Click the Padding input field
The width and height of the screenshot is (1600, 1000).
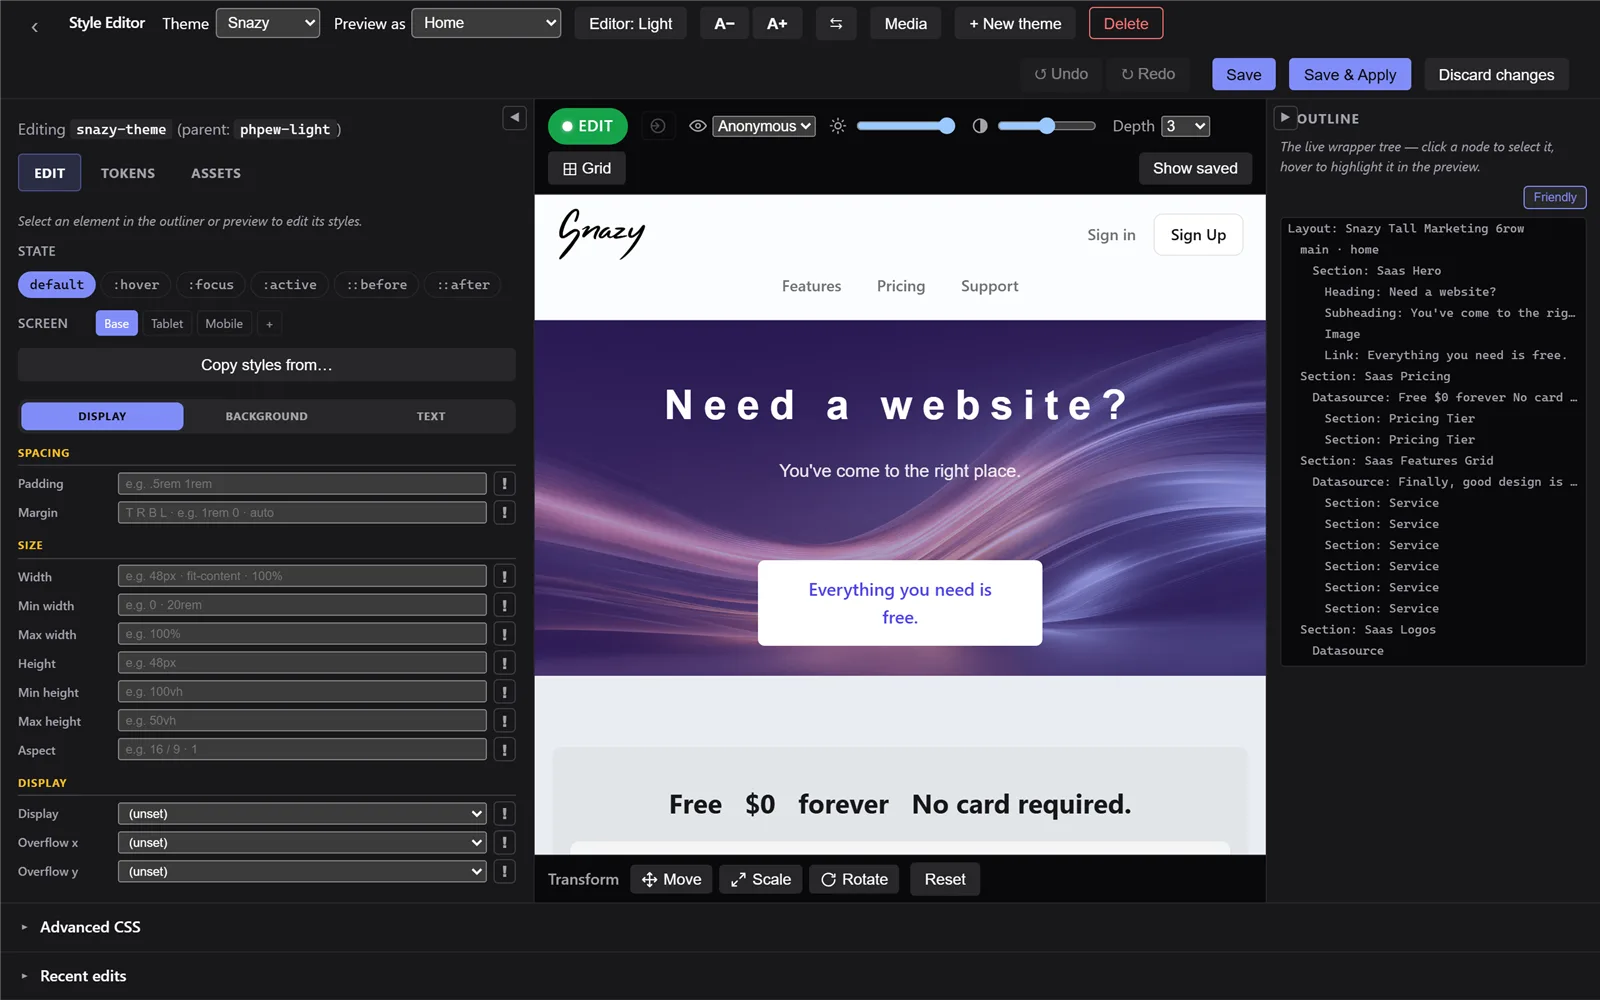302,484
